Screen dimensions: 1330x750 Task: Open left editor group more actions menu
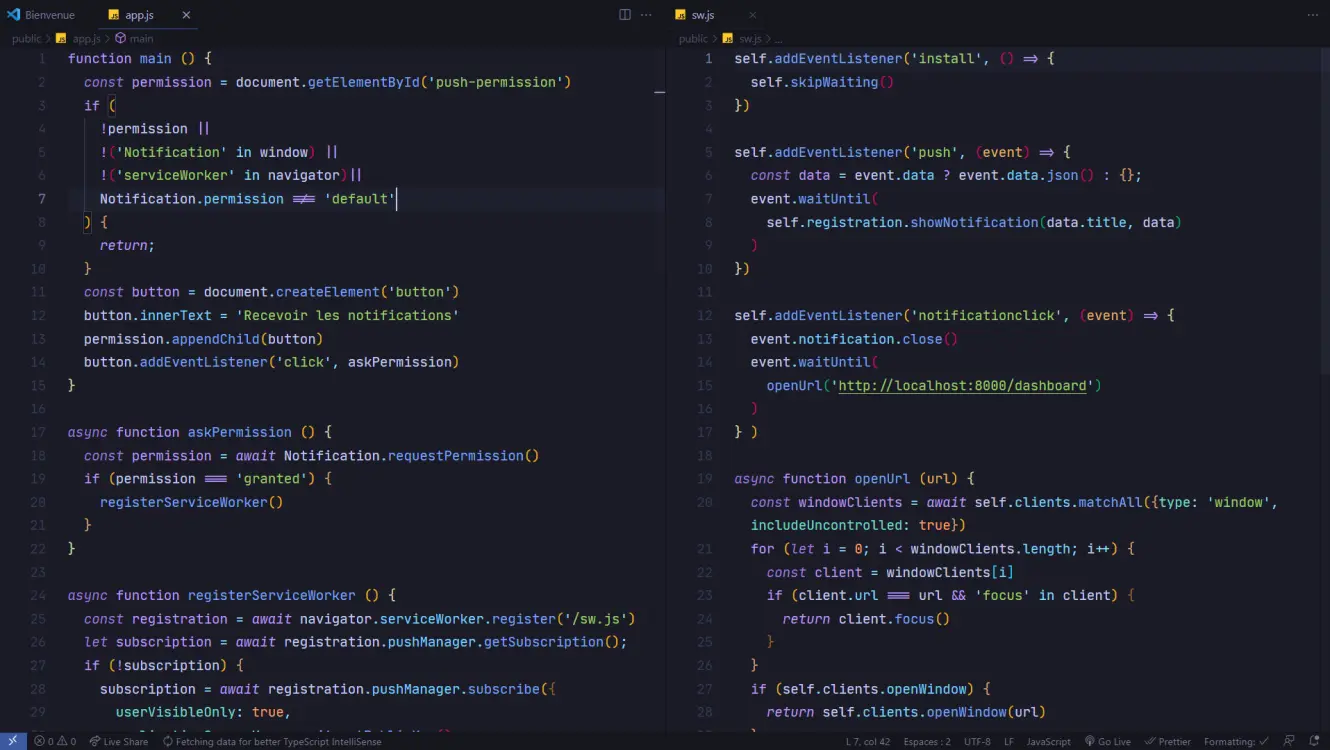coord(646,15)
